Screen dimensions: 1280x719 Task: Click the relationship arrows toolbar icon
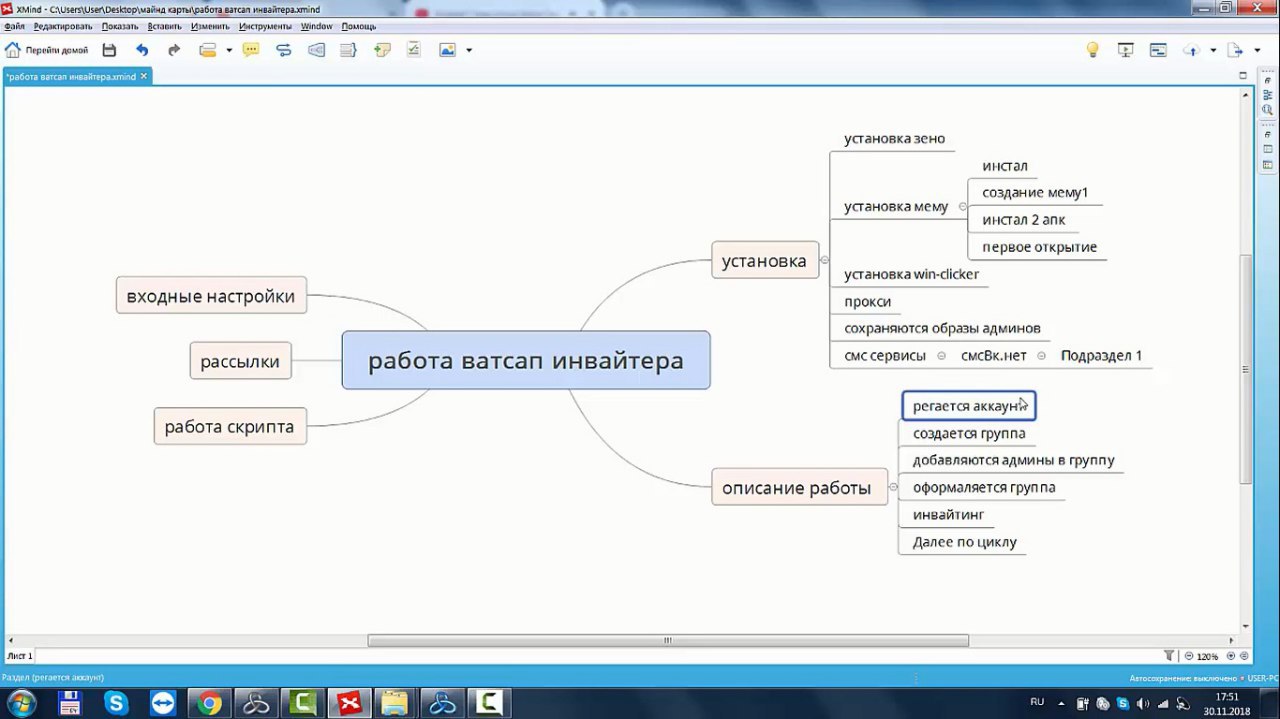(x=283, y=50)
